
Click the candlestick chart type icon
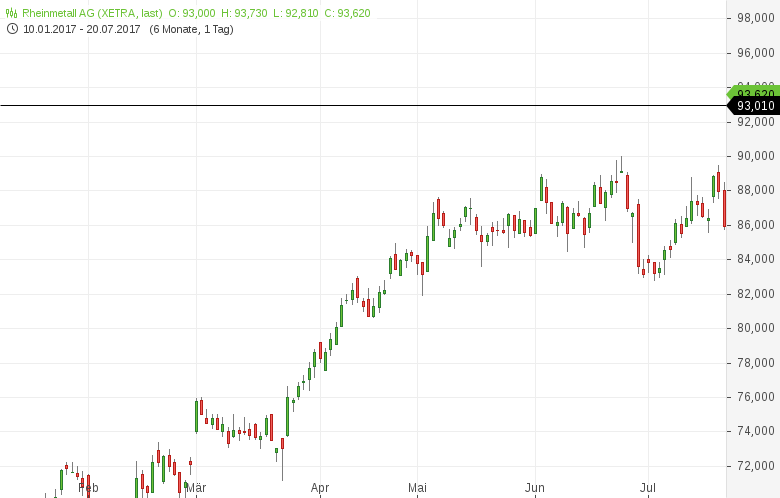click(11, 13)
